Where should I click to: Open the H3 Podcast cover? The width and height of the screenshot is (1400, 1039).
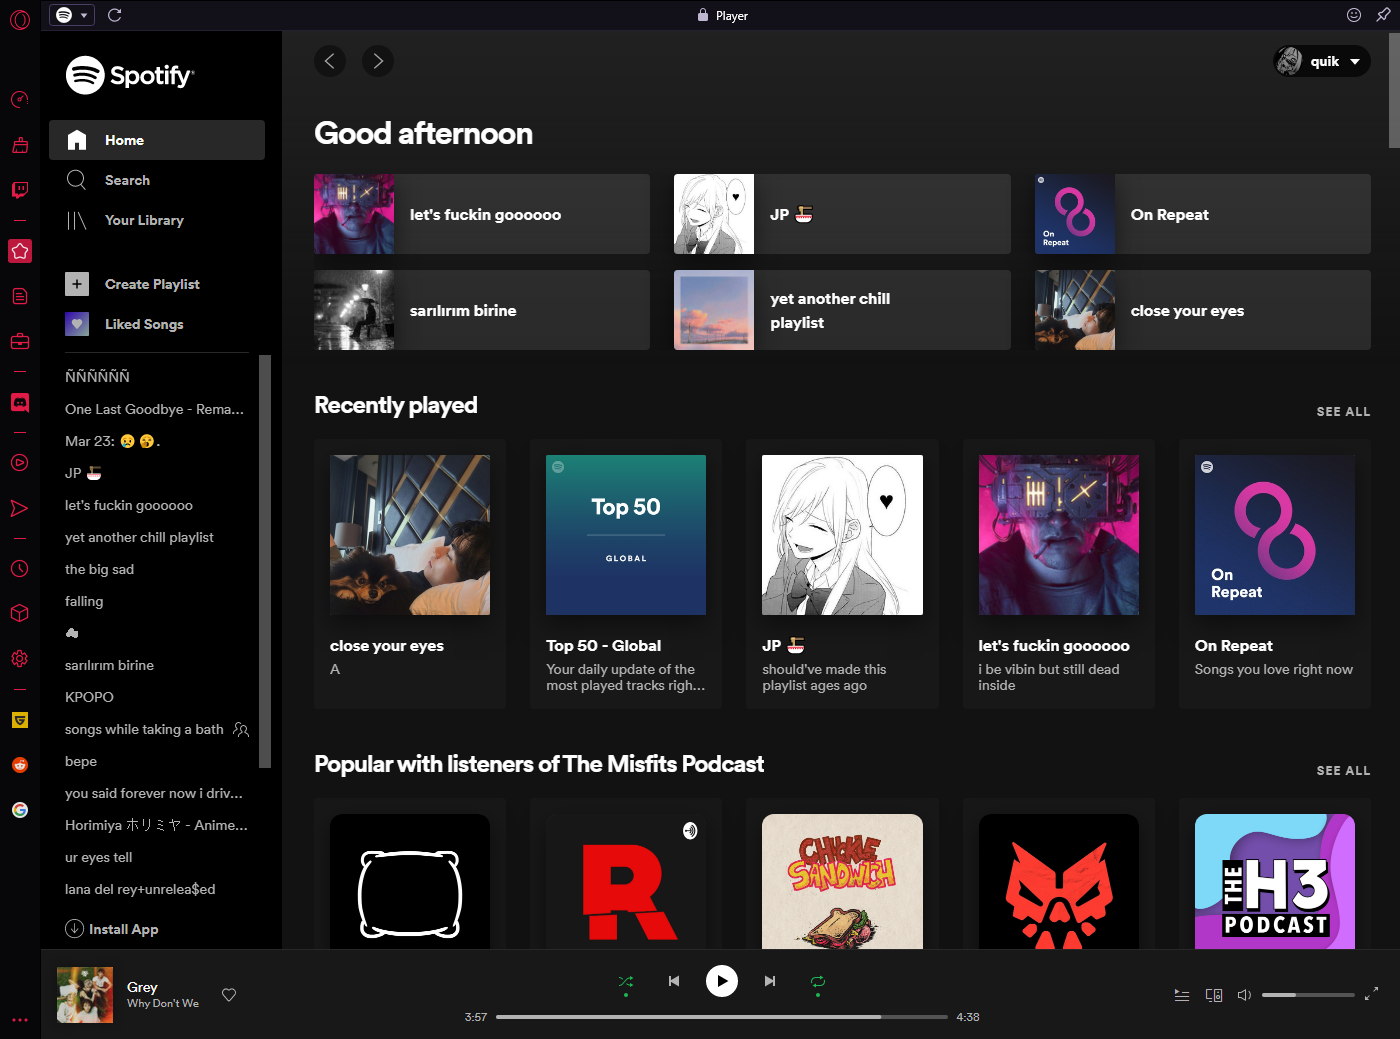click(1275, 881)
